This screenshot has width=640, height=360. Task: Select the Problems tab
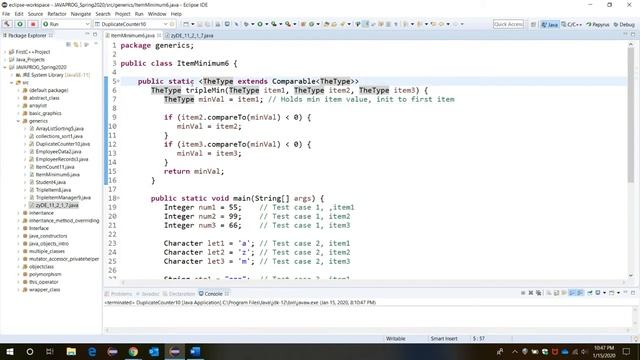click(119, 294)
